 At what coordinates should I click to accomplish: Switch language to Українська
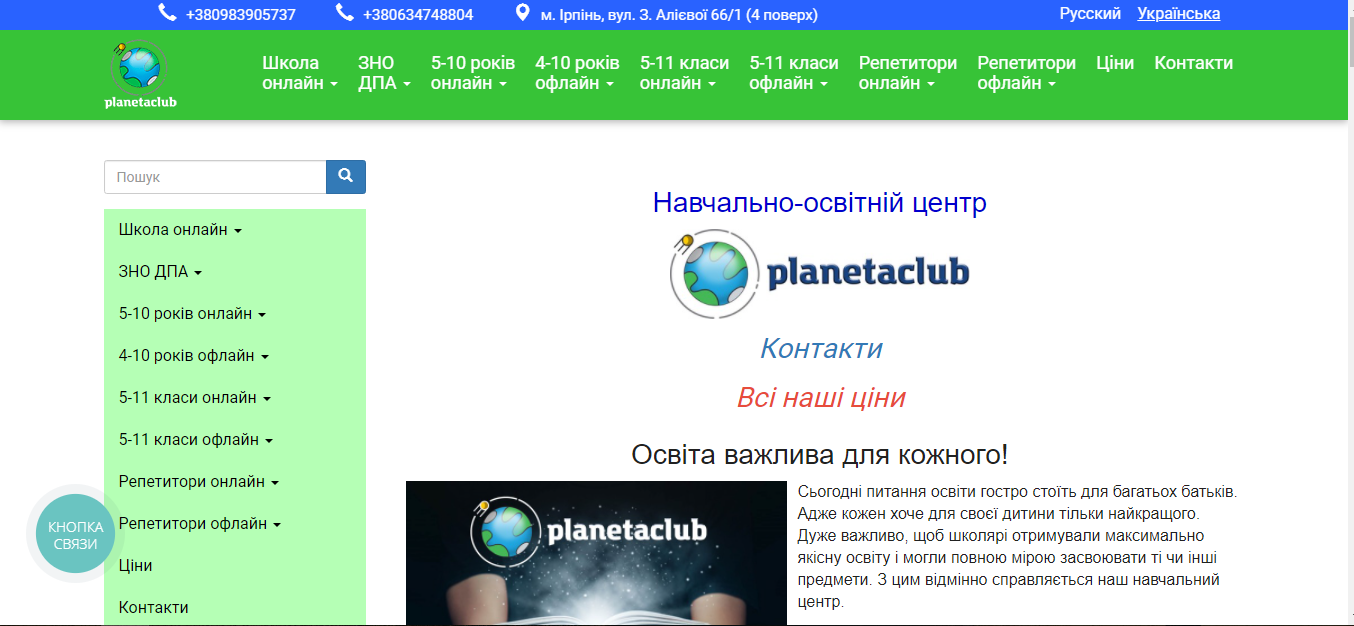1179,14
